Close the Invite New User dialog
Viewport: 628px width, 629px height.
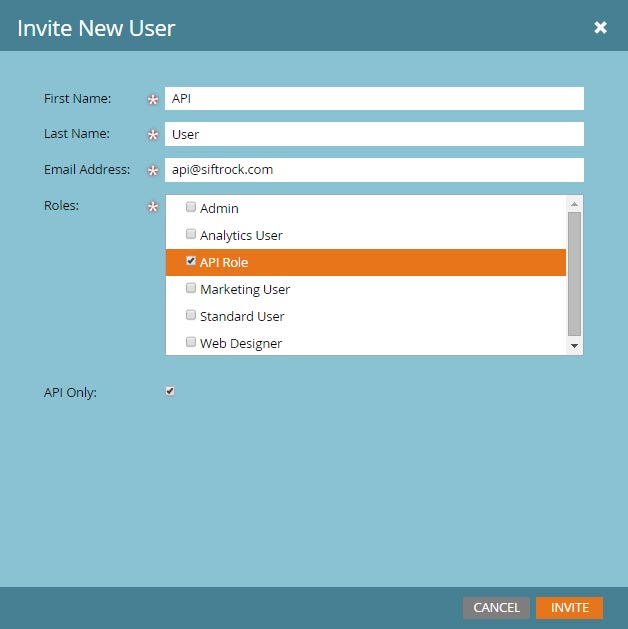[600, 27]
